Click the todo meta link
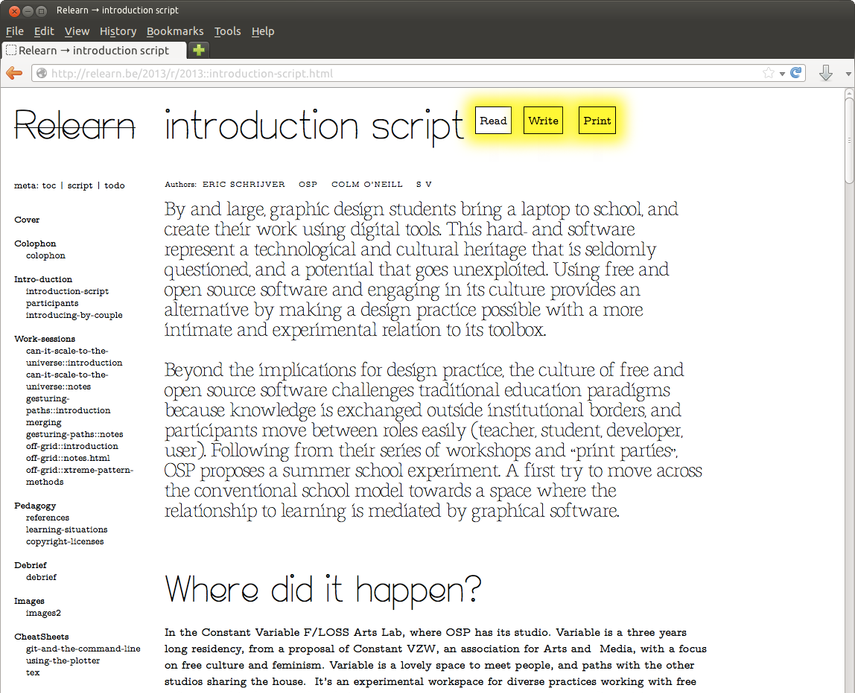Viewport: 855px width, 693px height. pos(114,186)
